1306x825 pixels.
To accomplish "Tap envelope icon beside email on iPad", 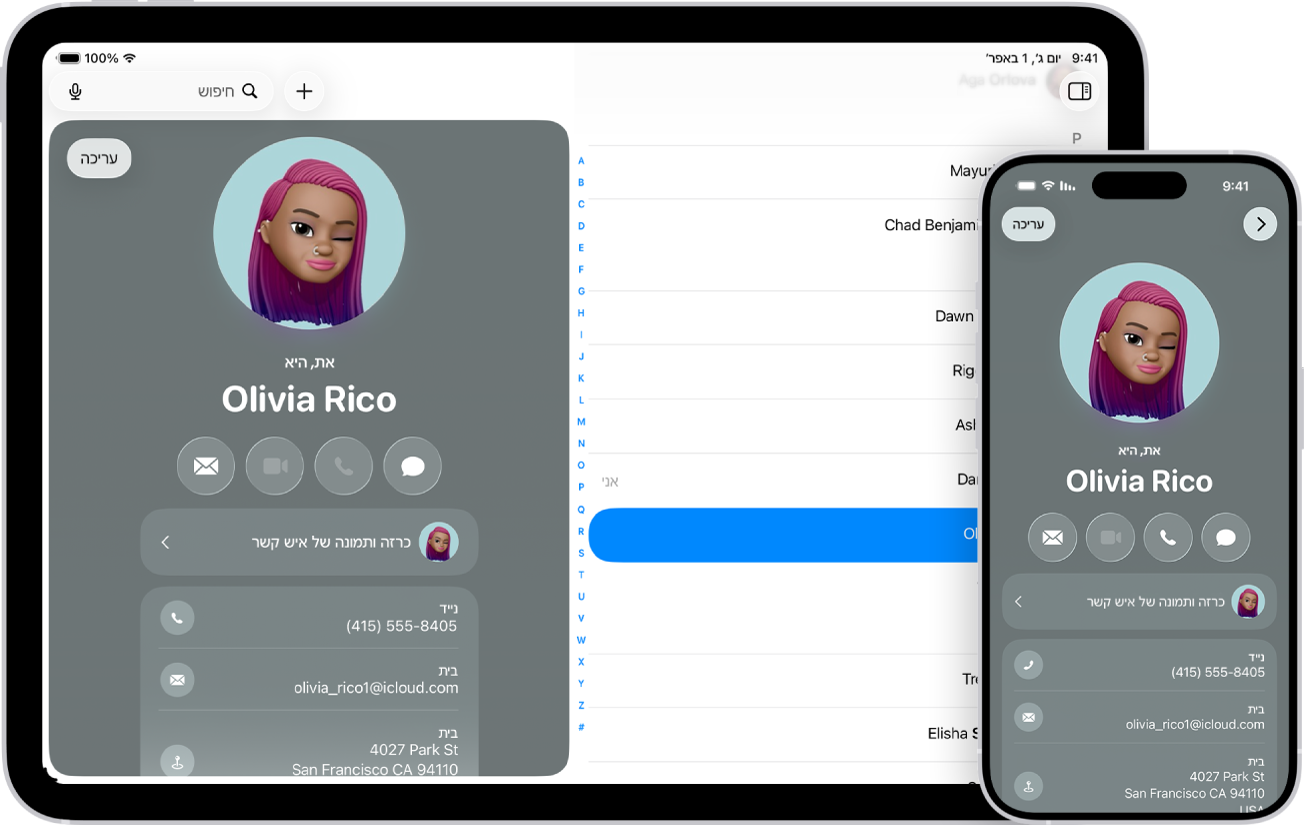I will (177, 680).
